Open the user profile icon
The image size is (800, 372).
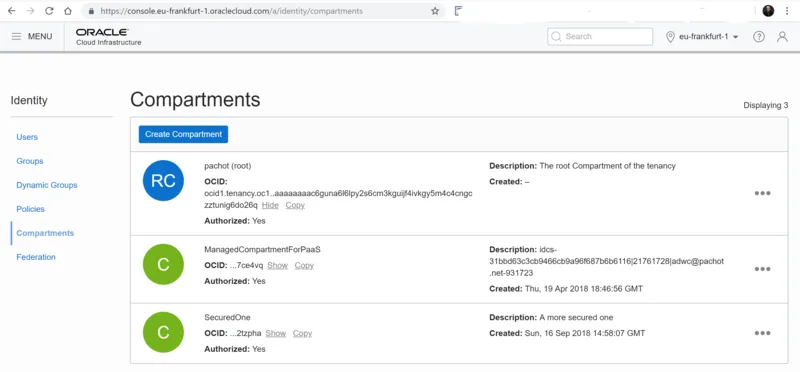click(782, 37)
